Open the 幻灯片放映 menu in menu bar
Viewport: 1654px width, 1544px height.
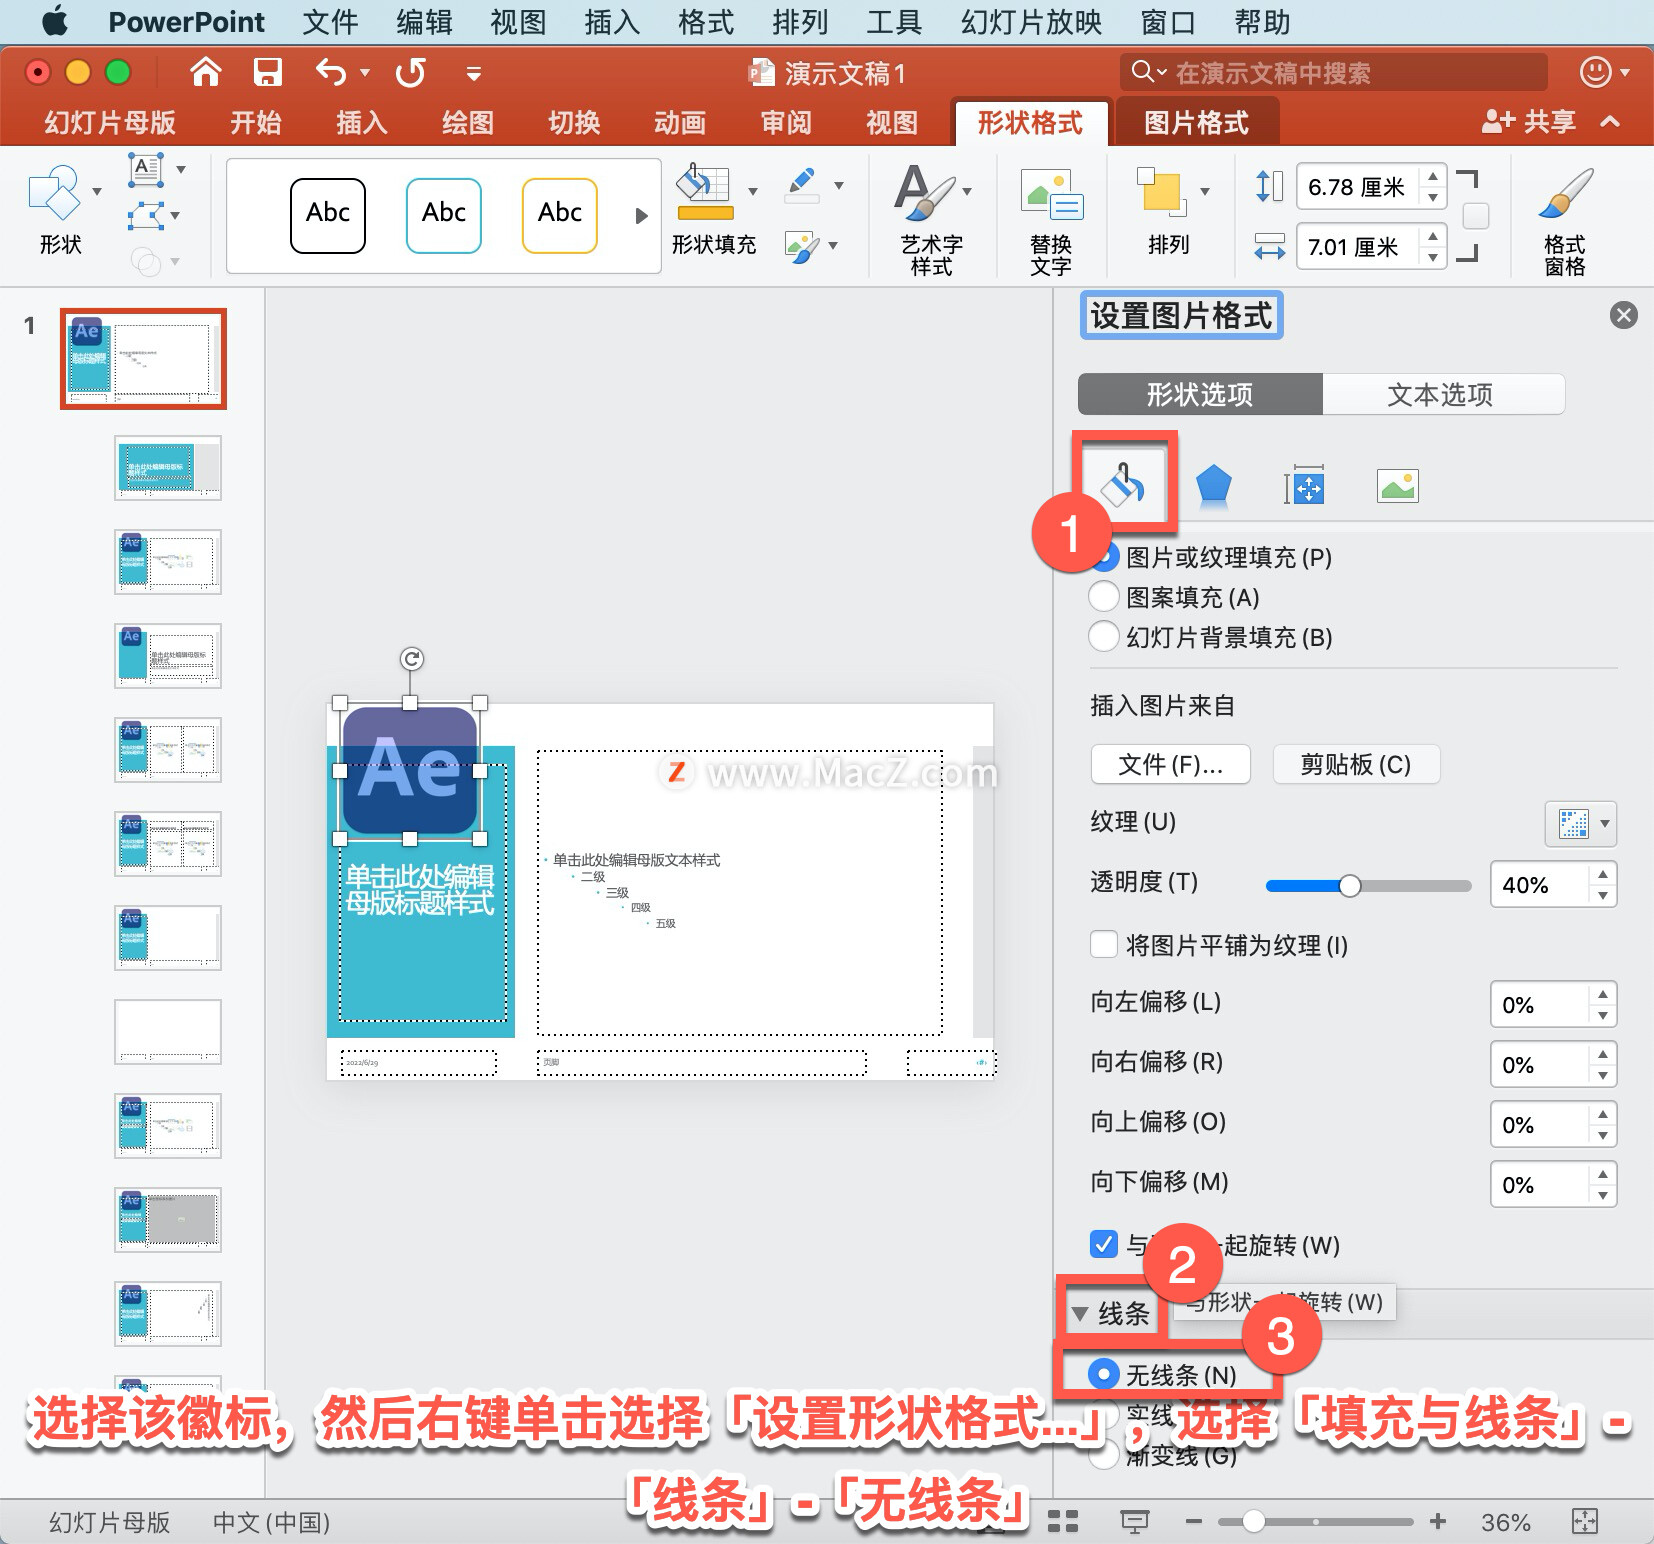[1031, 22]
